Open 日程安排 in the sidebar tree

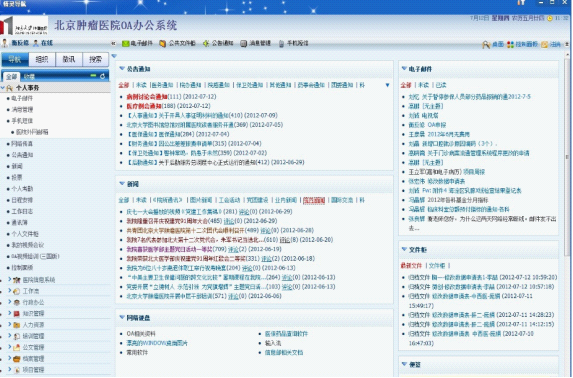22,200
